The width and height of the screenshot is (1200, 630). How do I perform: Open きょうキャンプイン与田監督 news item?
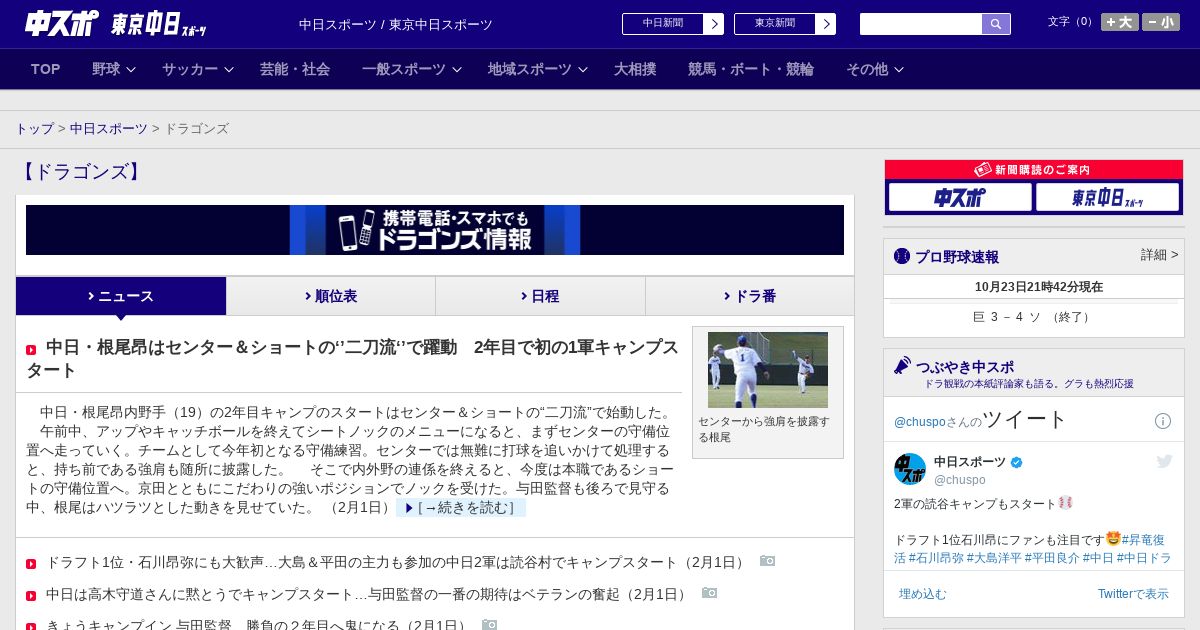coord(256,625)
